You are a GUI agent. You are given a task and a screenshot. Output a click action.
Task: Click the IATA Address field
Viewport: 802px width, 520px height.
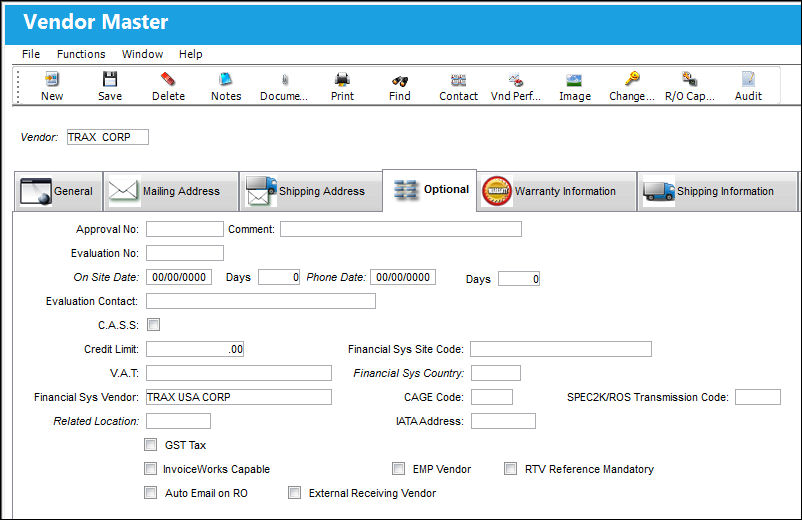(503, 421)
